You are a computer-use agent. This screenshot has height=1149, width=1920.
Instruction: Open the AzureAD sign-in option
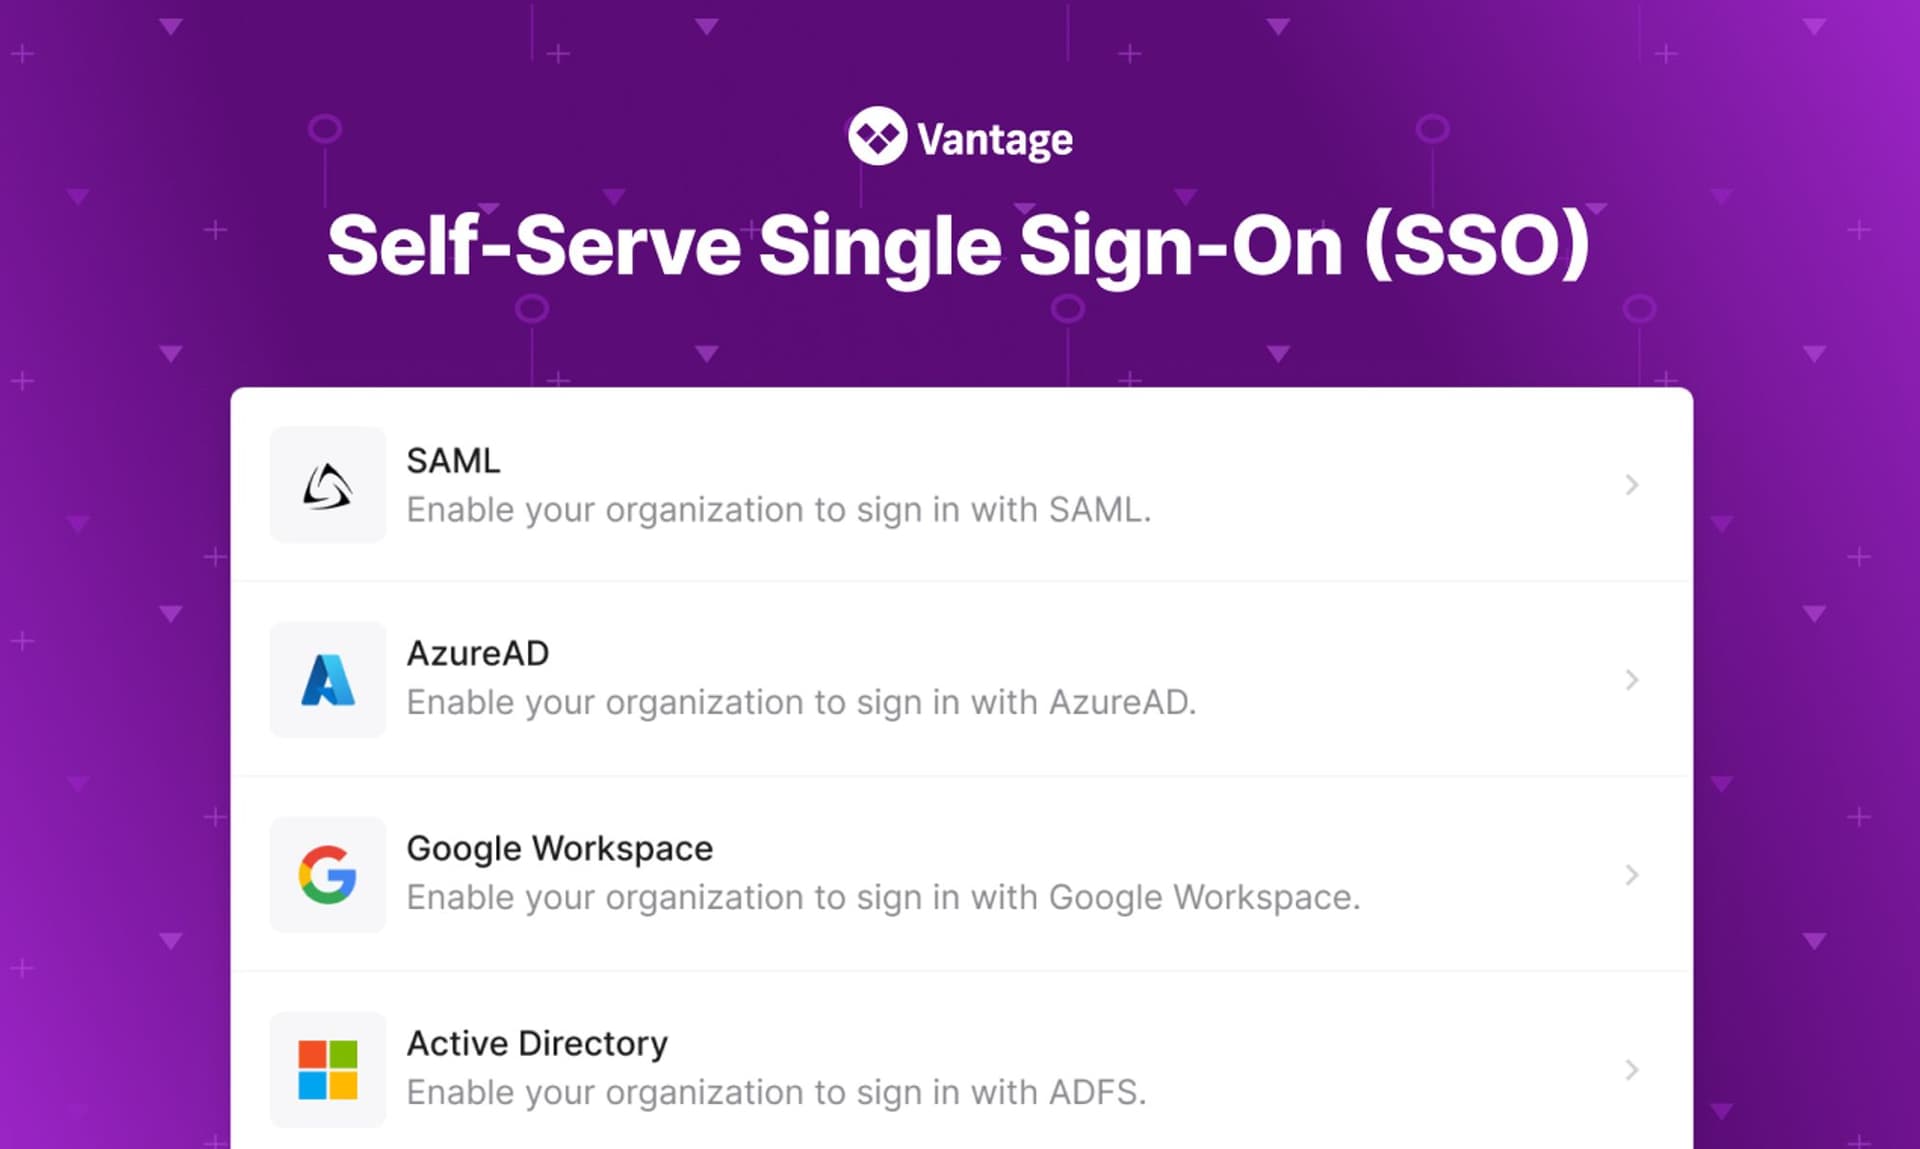coord(900,679)
